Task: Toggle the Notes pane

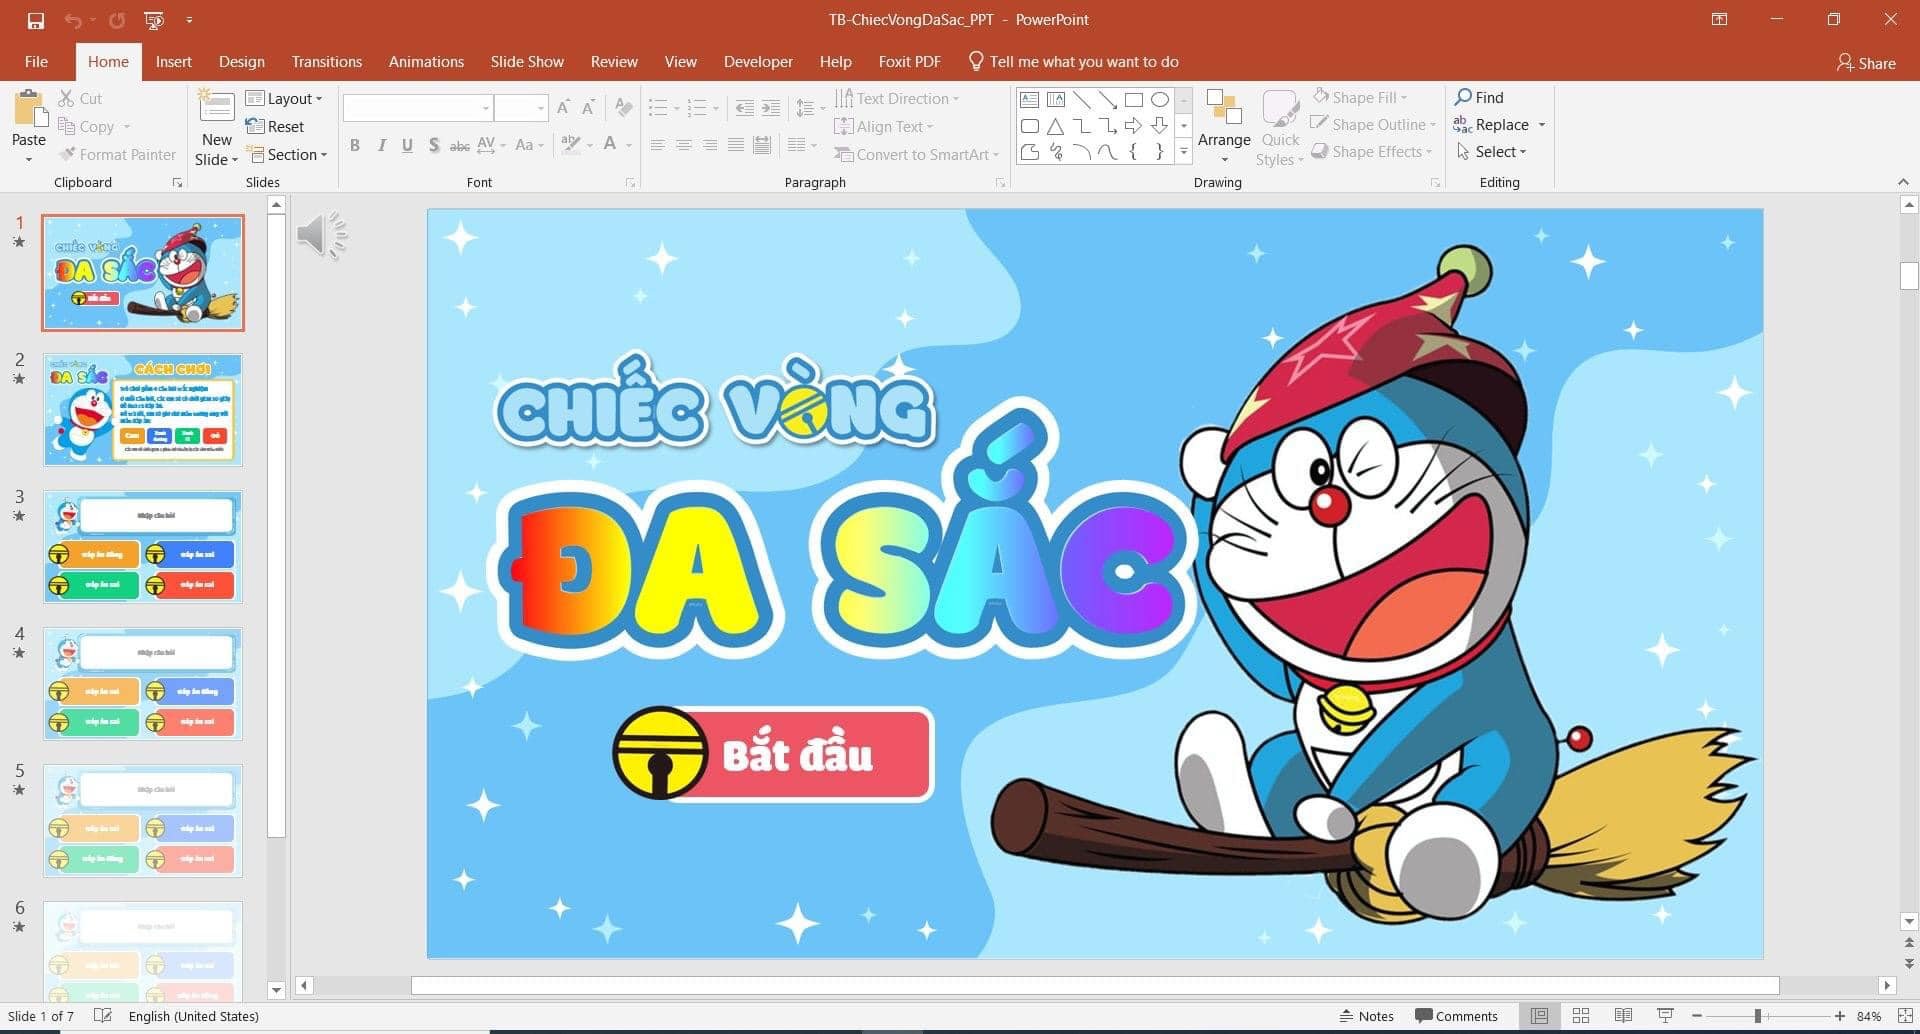Action: point(1366,1016)
